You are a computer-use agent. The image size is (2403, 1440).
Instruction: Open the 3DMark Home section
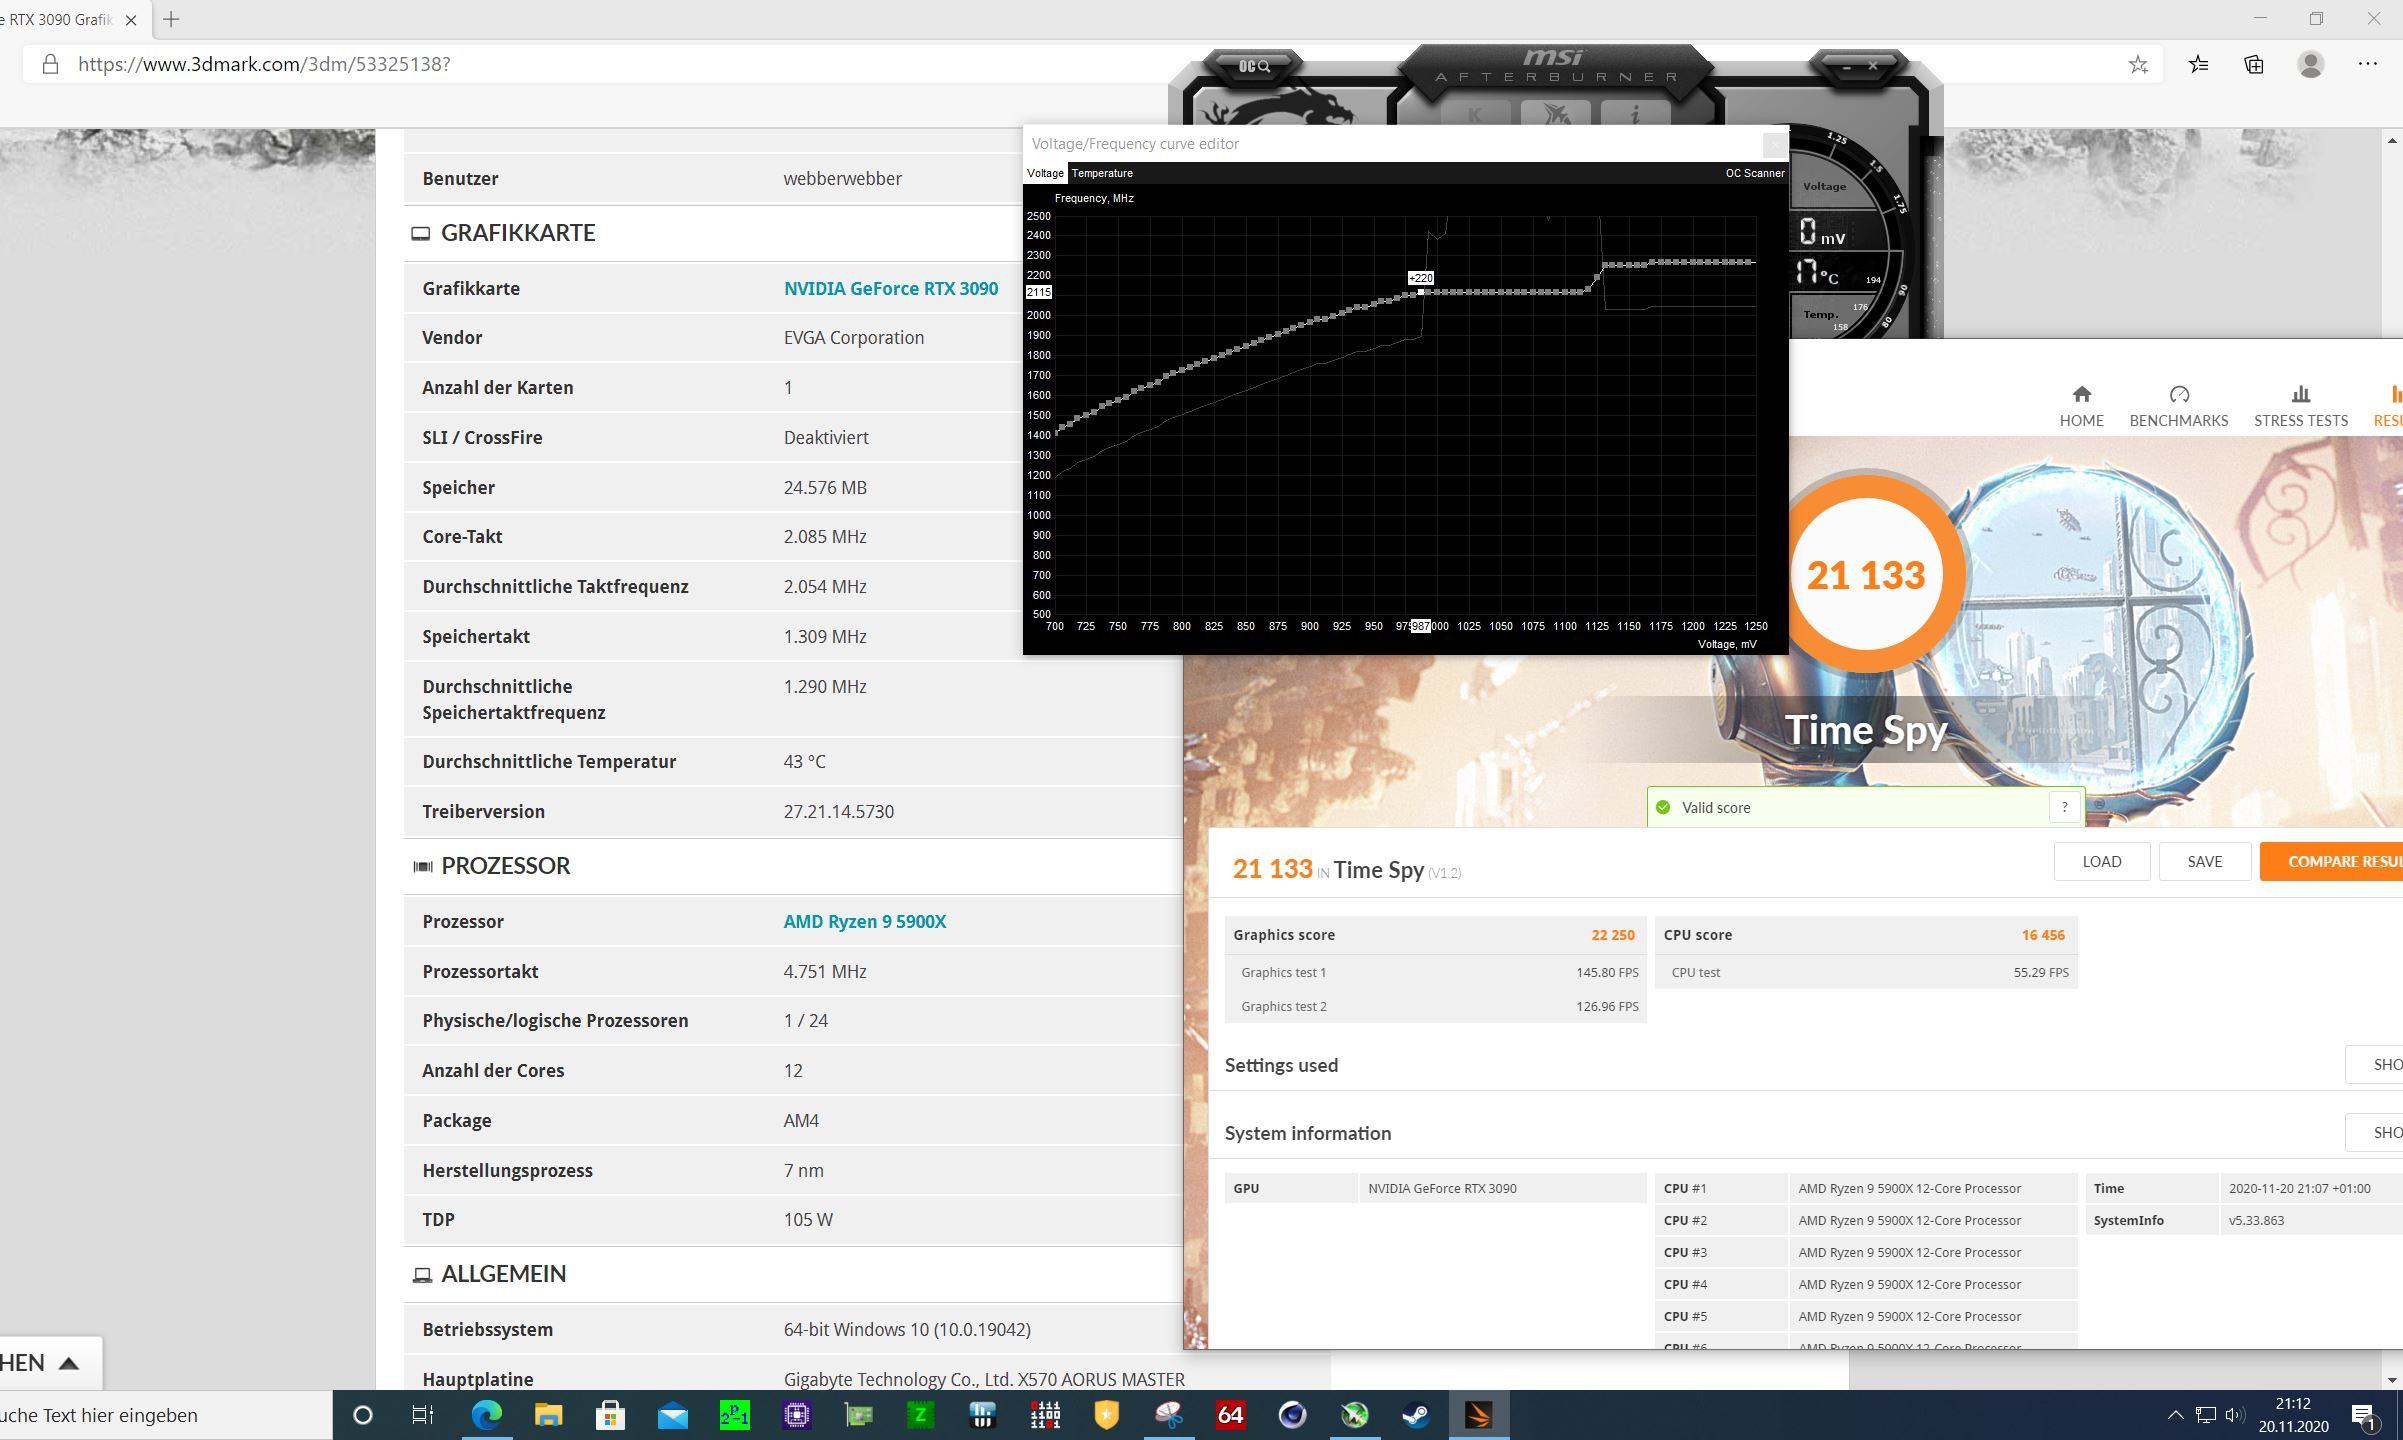(2081, 405)
